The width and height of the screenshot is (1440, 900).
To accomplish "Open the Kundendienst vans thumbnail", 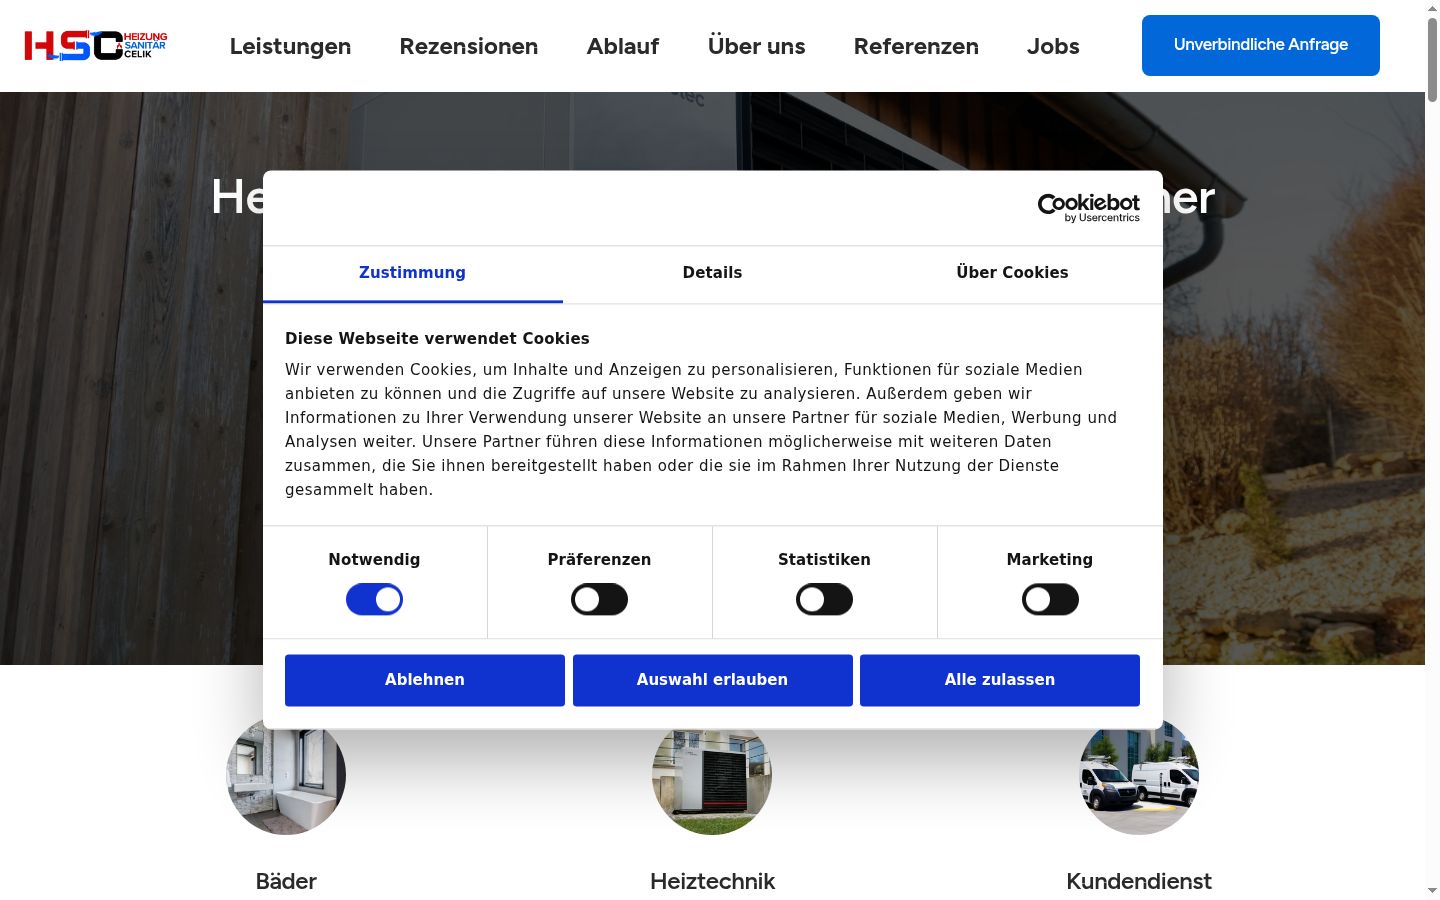I will pyautogui.click(x=1139, y=776).
